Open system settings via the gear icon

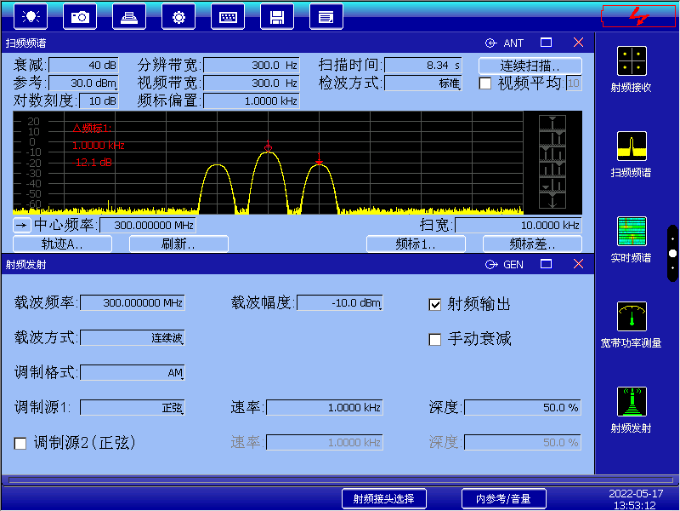coord(178,17)
